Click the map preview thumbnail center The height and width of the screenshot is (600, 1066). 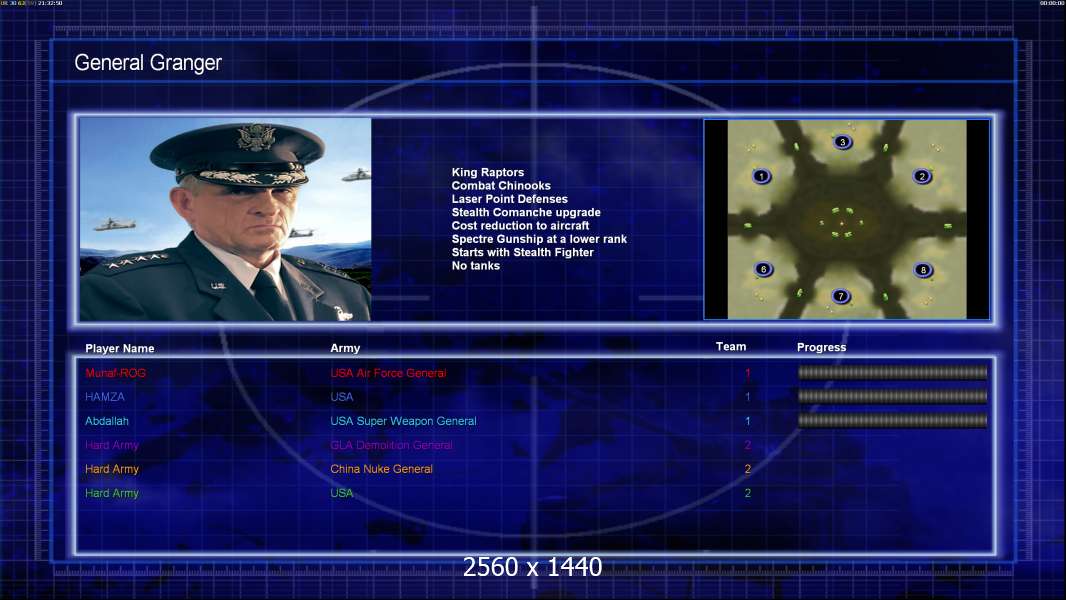tap(846, 219)
